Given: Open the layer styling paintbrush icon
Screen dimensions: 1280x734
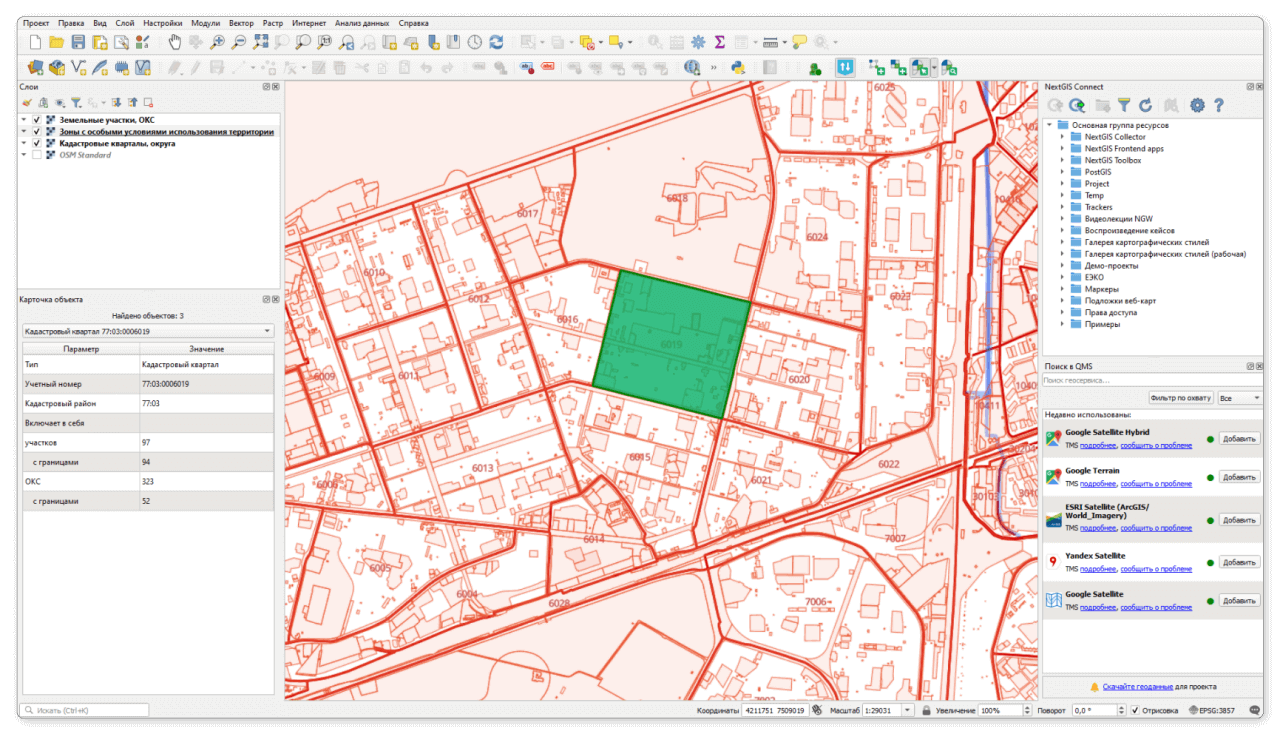Looking at the screenshot, I should click(x=27, y=102).
